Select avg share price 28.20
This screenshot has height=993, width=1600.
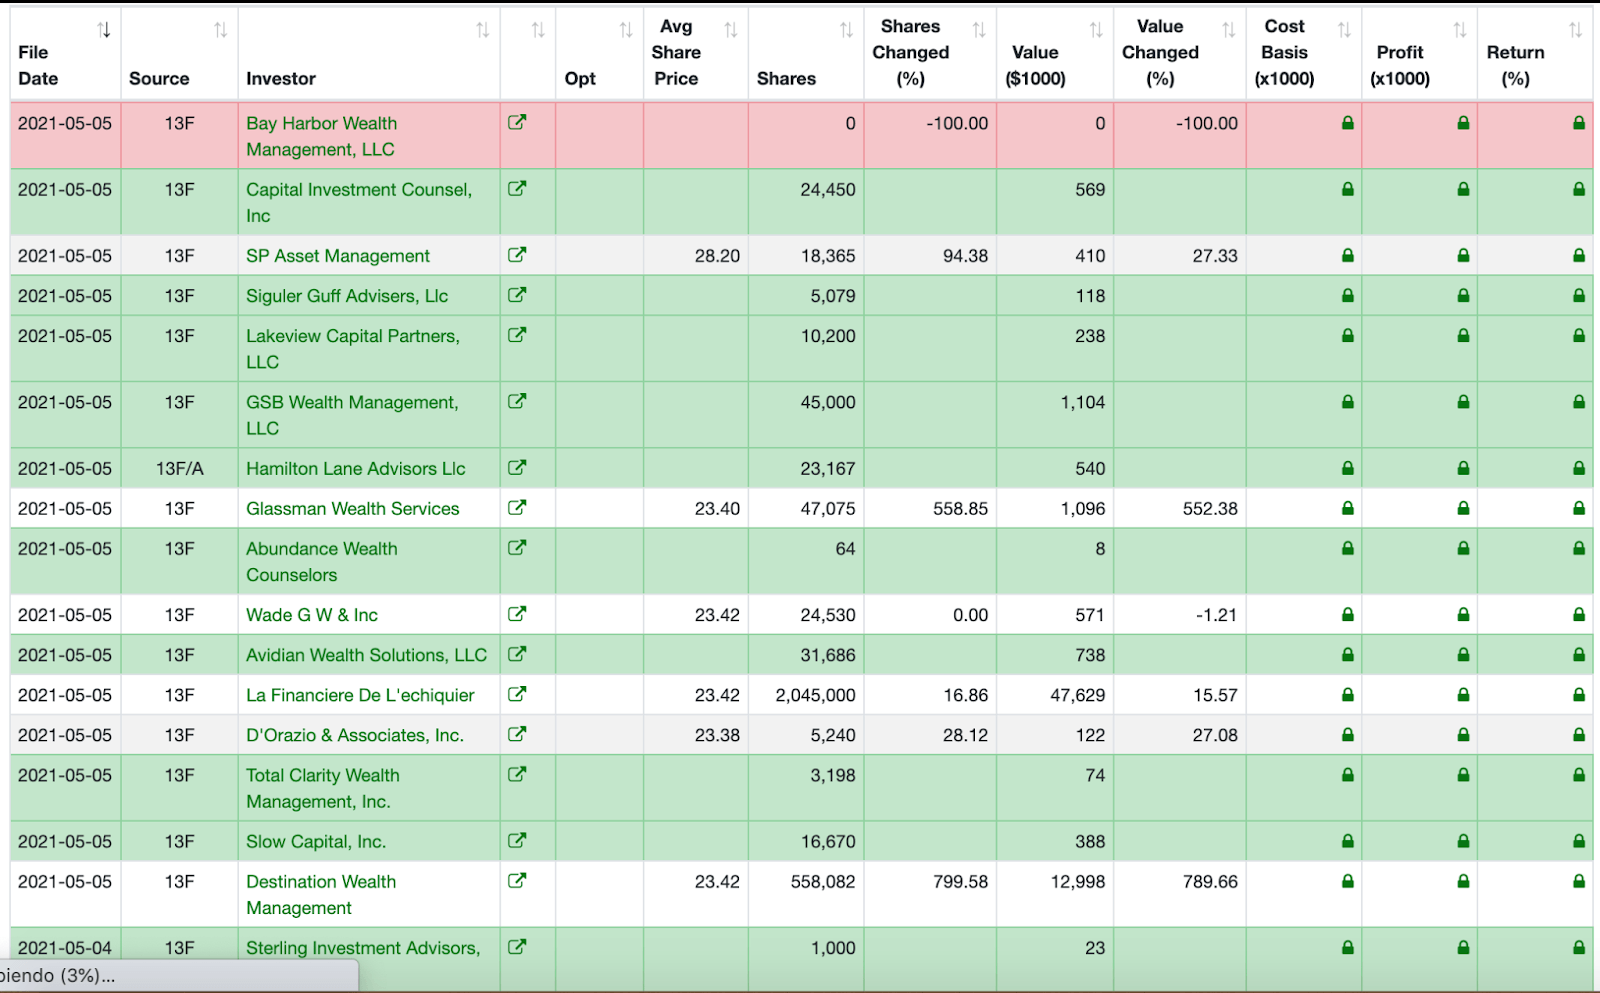[x=717, y=256]
